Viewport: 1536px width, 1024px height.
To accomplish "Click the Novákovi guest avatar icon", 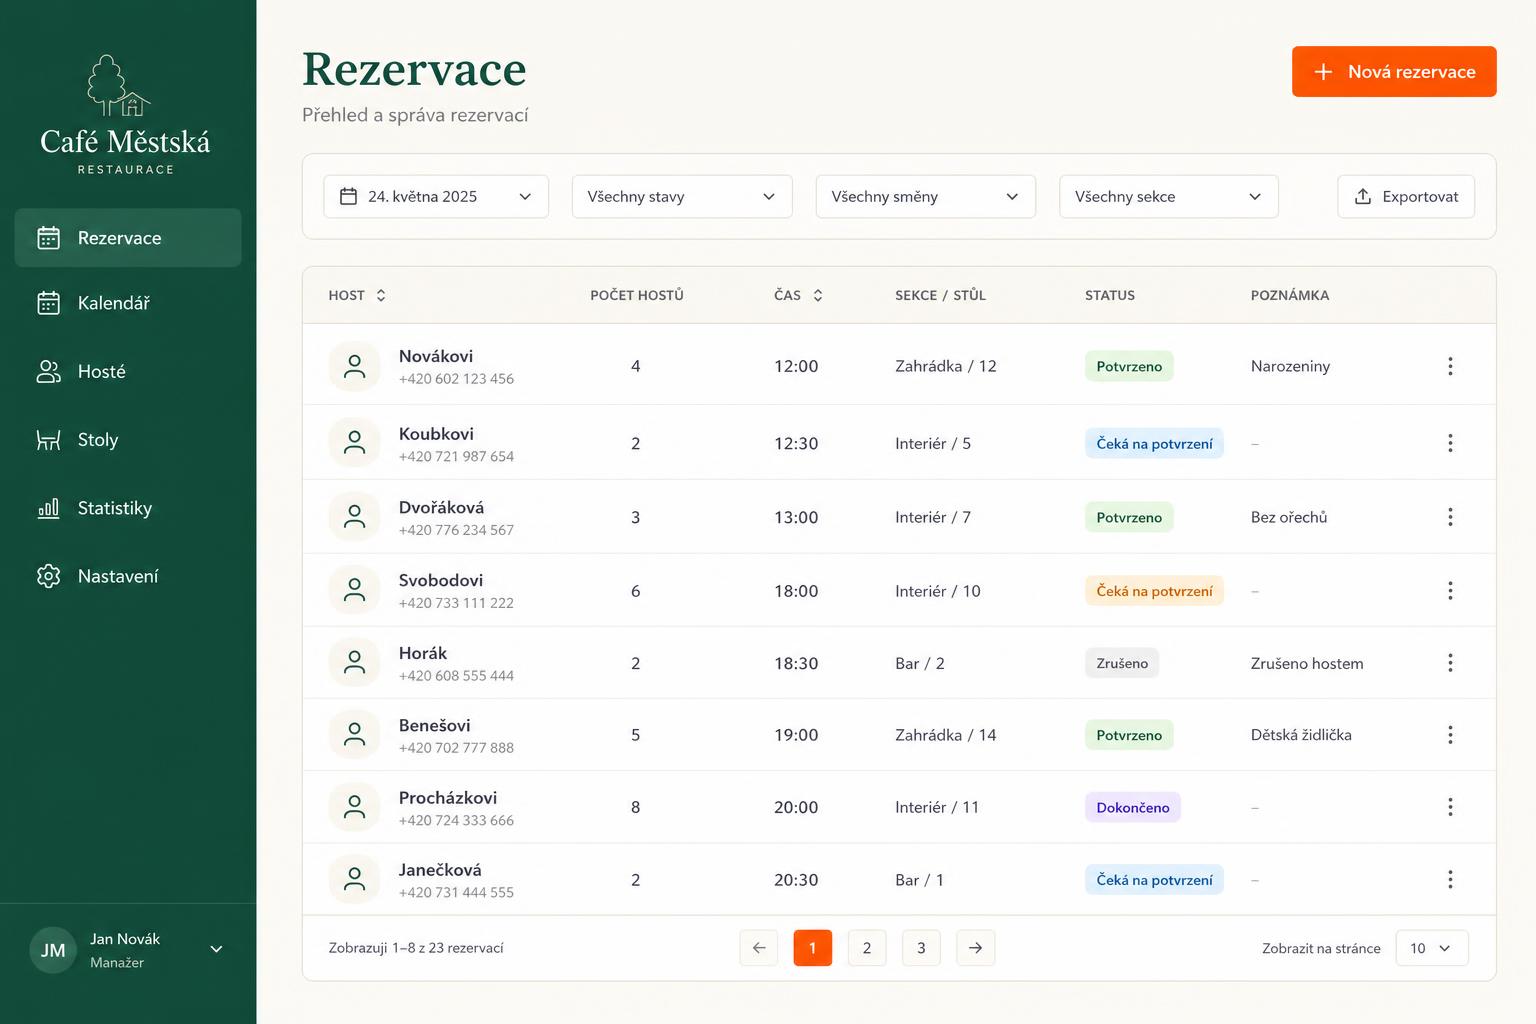I will [354, 367].
